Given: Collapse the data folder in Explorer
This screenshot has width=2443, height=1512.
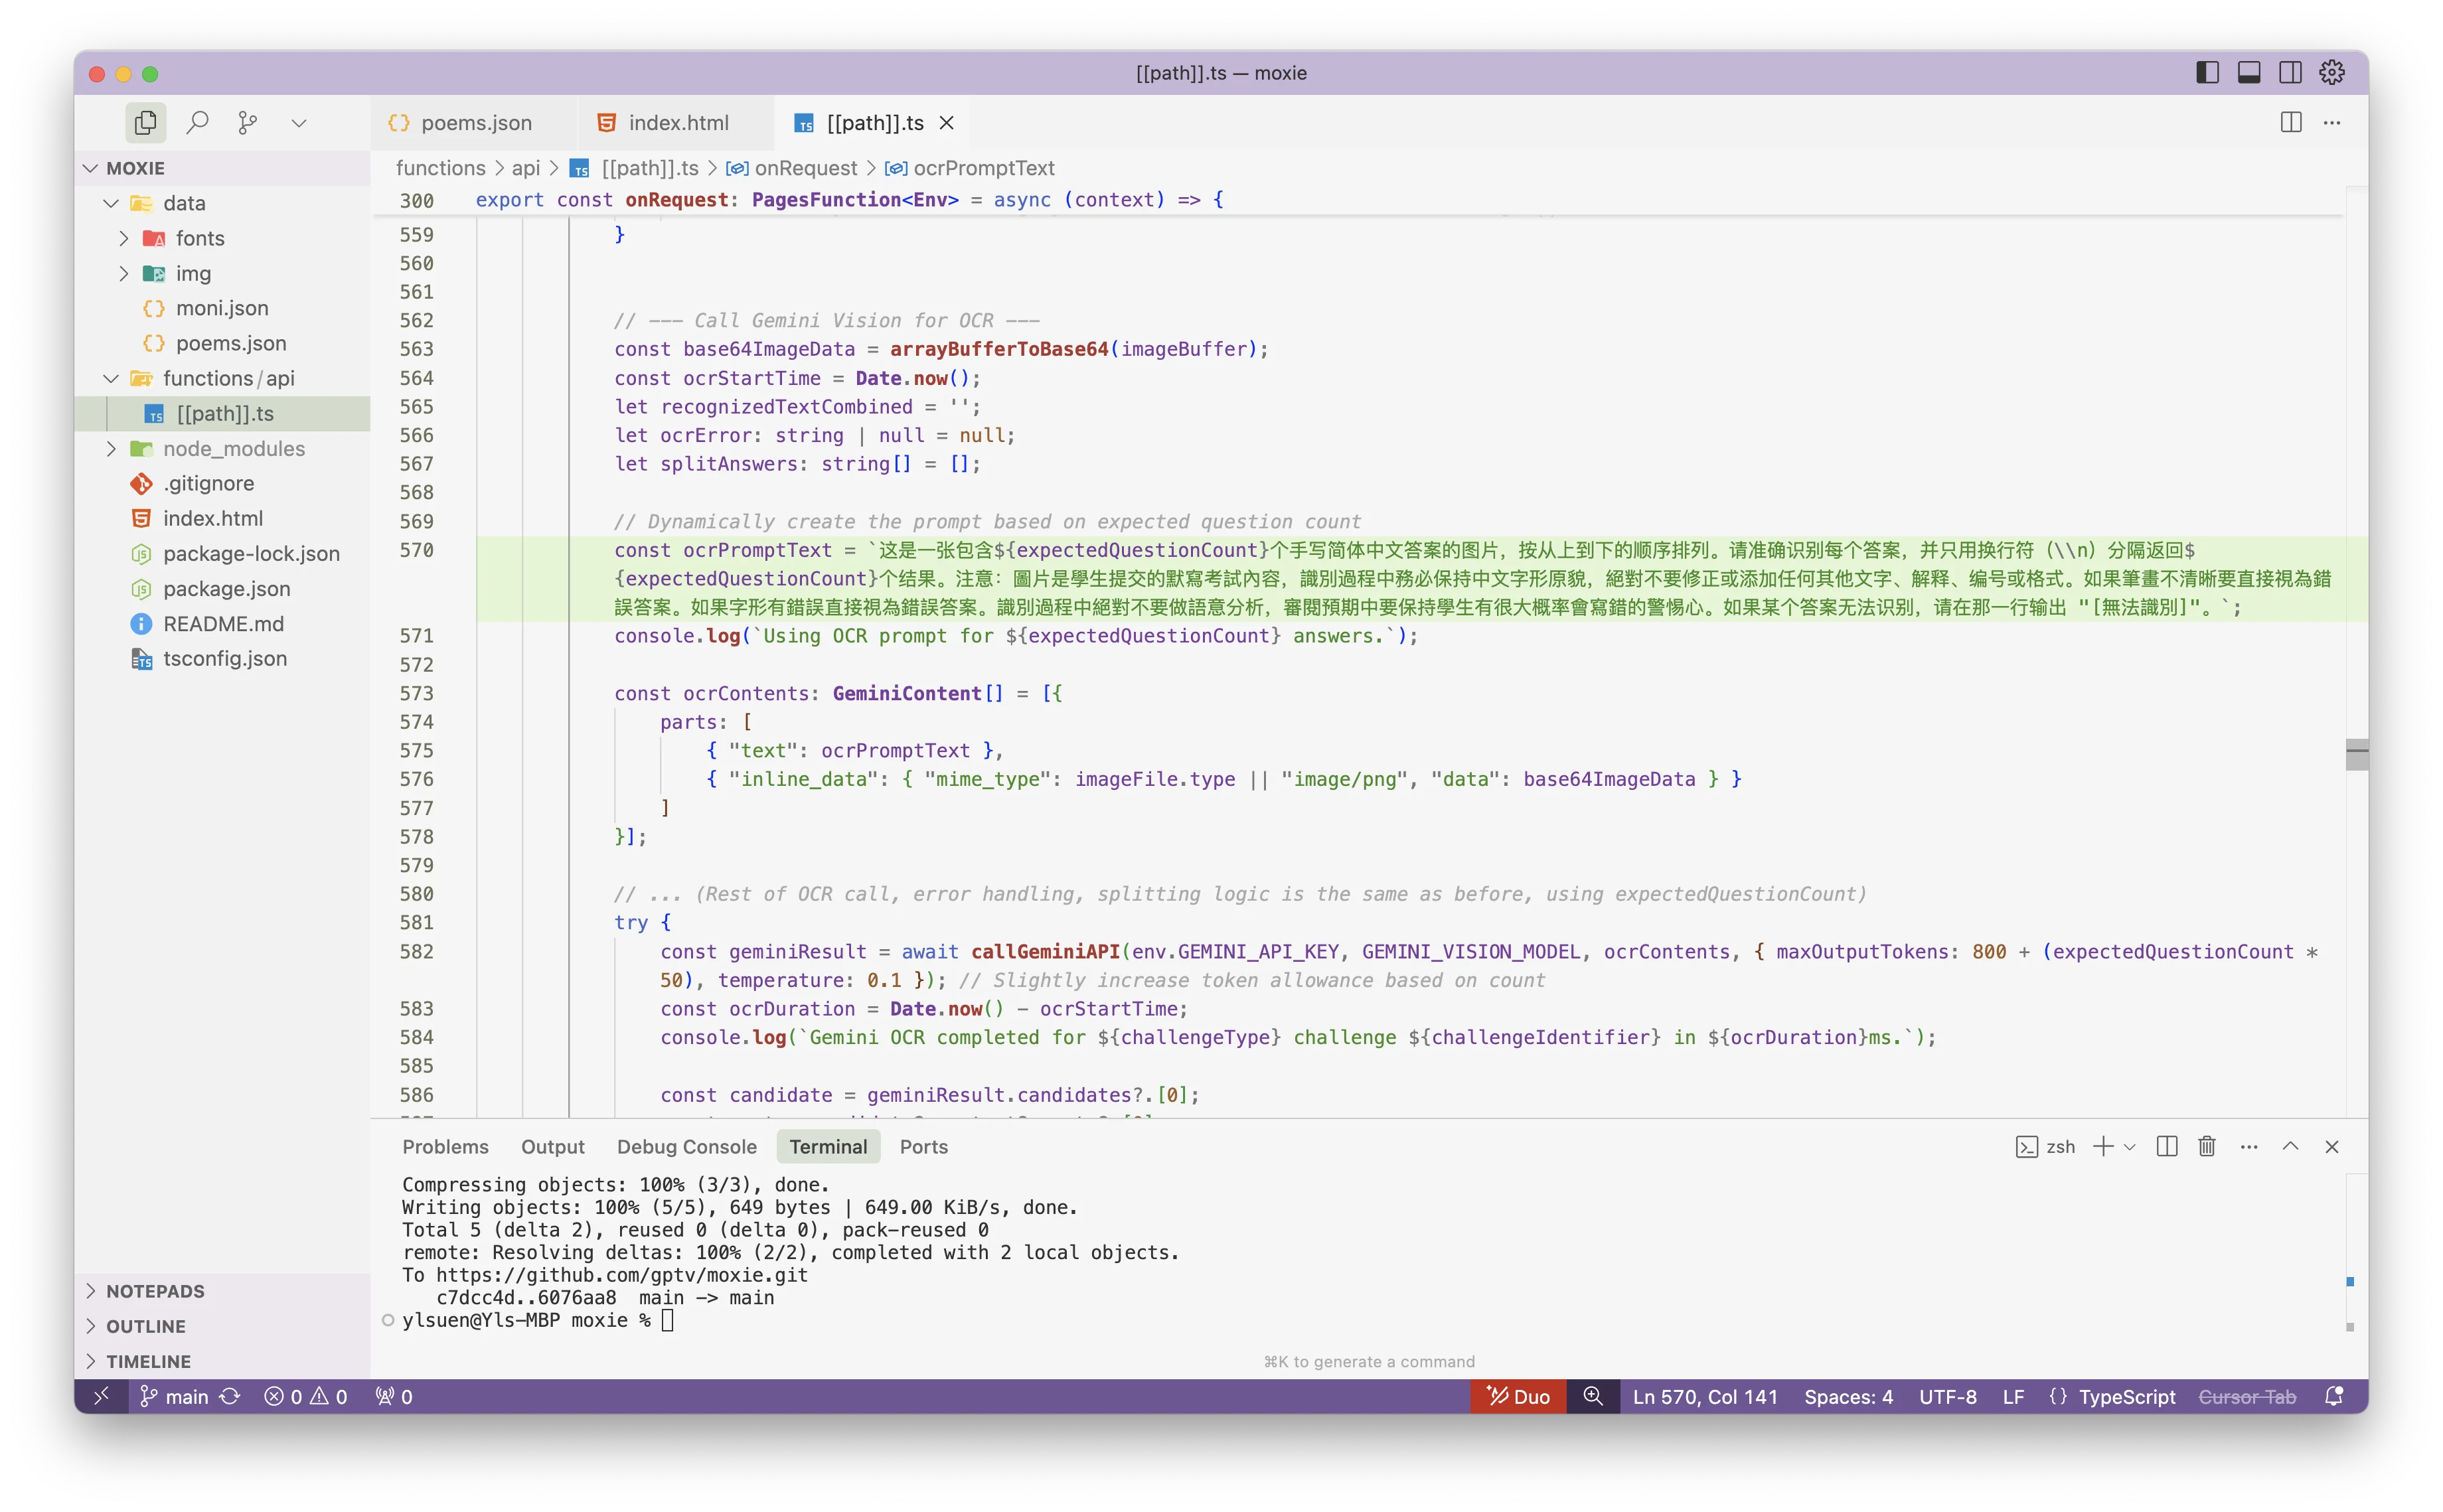Looking at the screenshot, I should [x=110, y=203].
